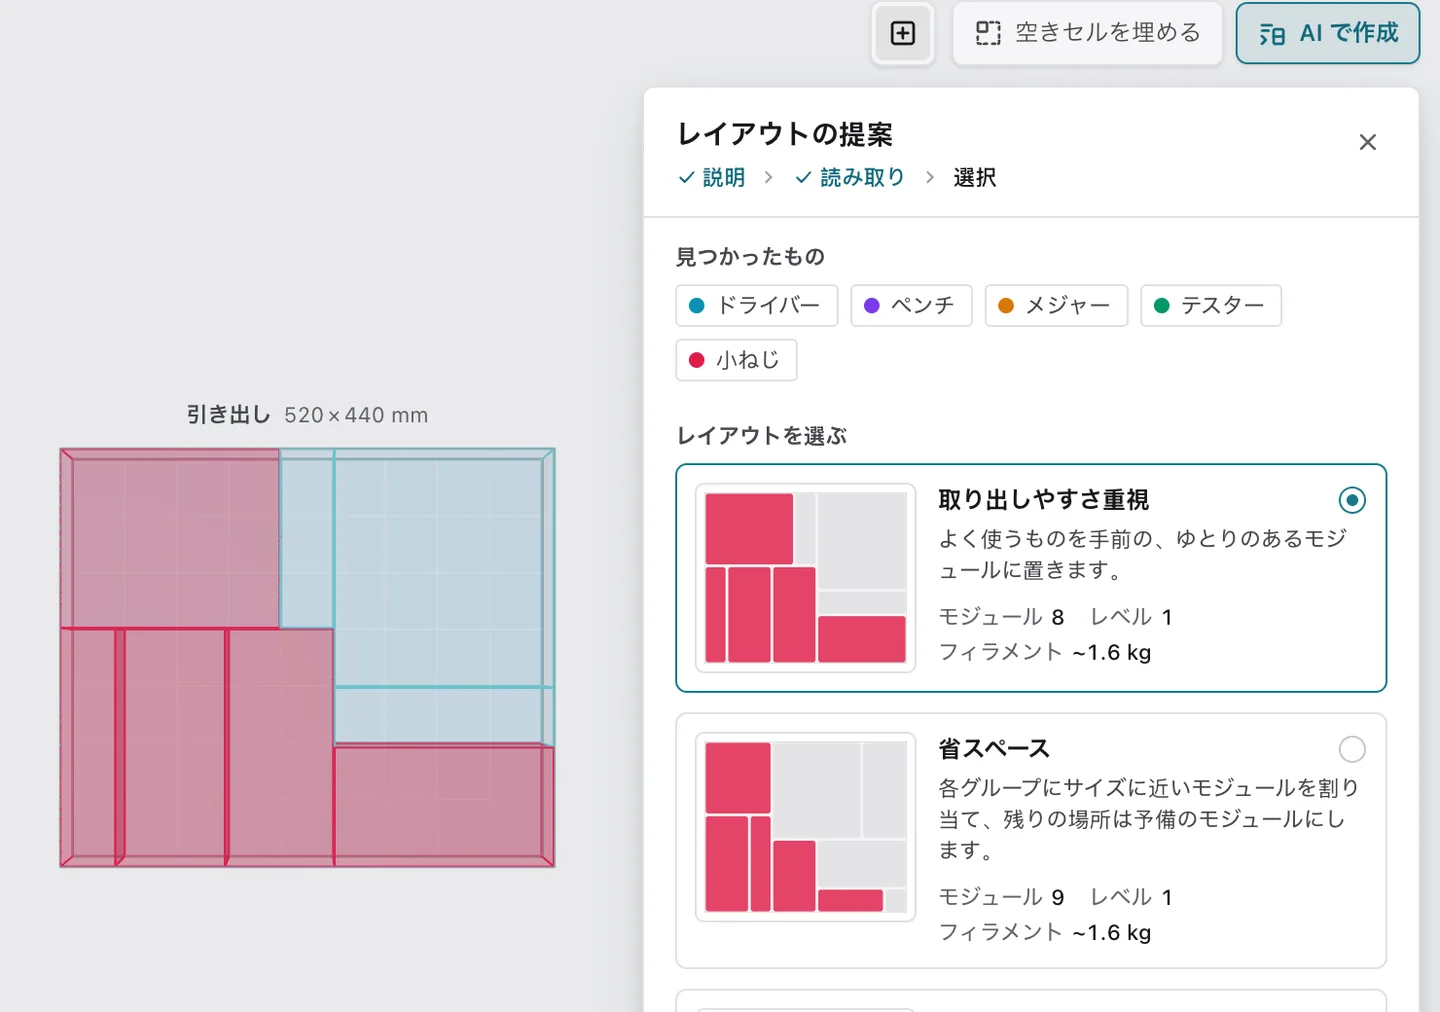Click the 空きセルを埋める button
The height and width of the screenshot is (1012, 1440).
1088,33
